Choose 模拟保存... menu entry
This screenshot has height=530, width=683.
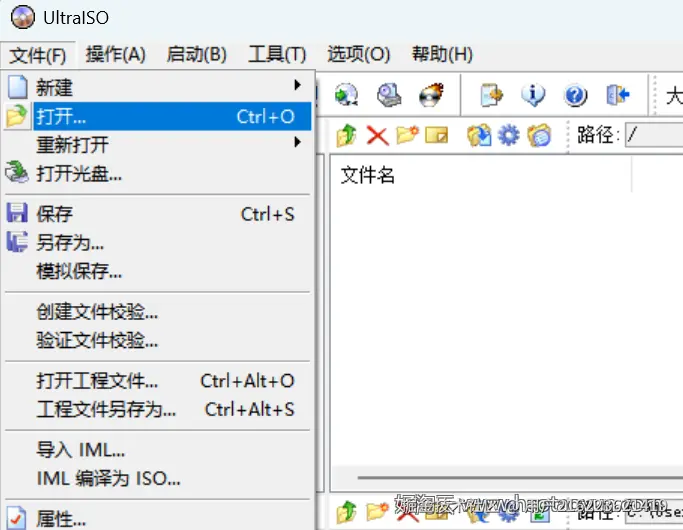click(x=157, y=271)
